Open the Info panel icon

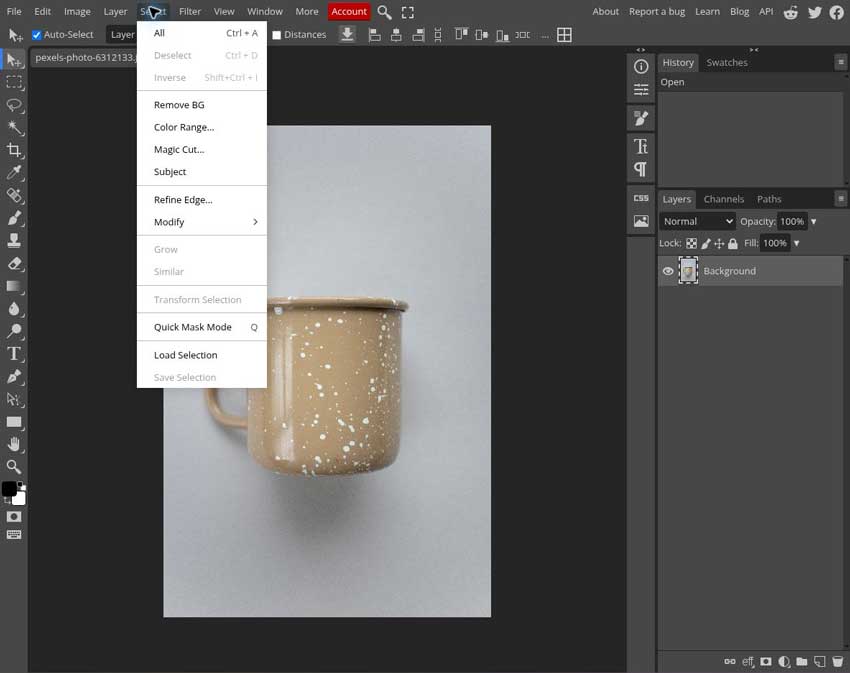641,66
